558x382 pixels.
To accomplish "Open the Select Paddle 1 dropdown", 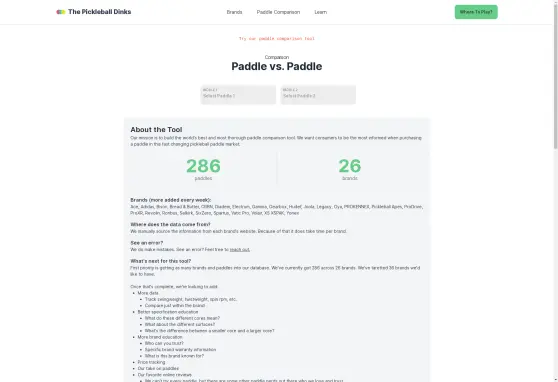I will pos(238,95).
